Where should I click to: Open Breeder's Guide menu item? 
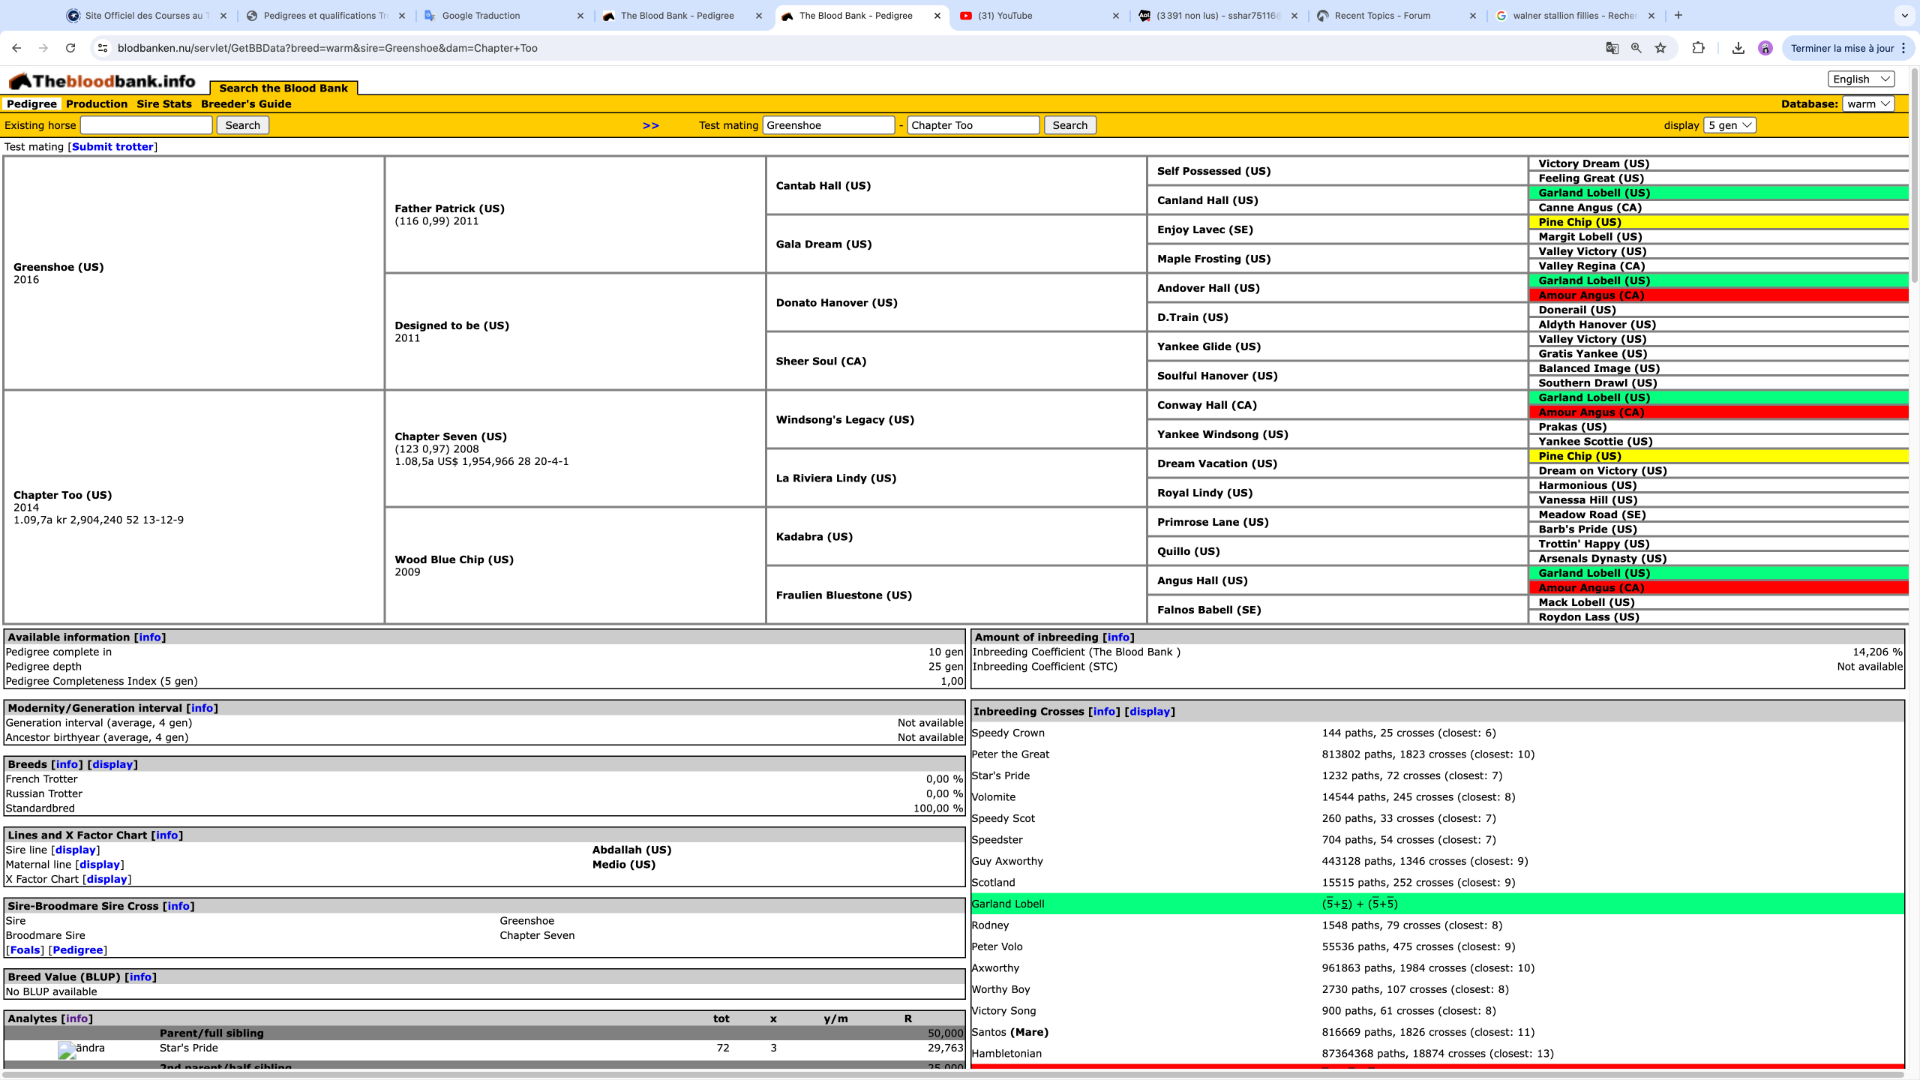[246, 104]
